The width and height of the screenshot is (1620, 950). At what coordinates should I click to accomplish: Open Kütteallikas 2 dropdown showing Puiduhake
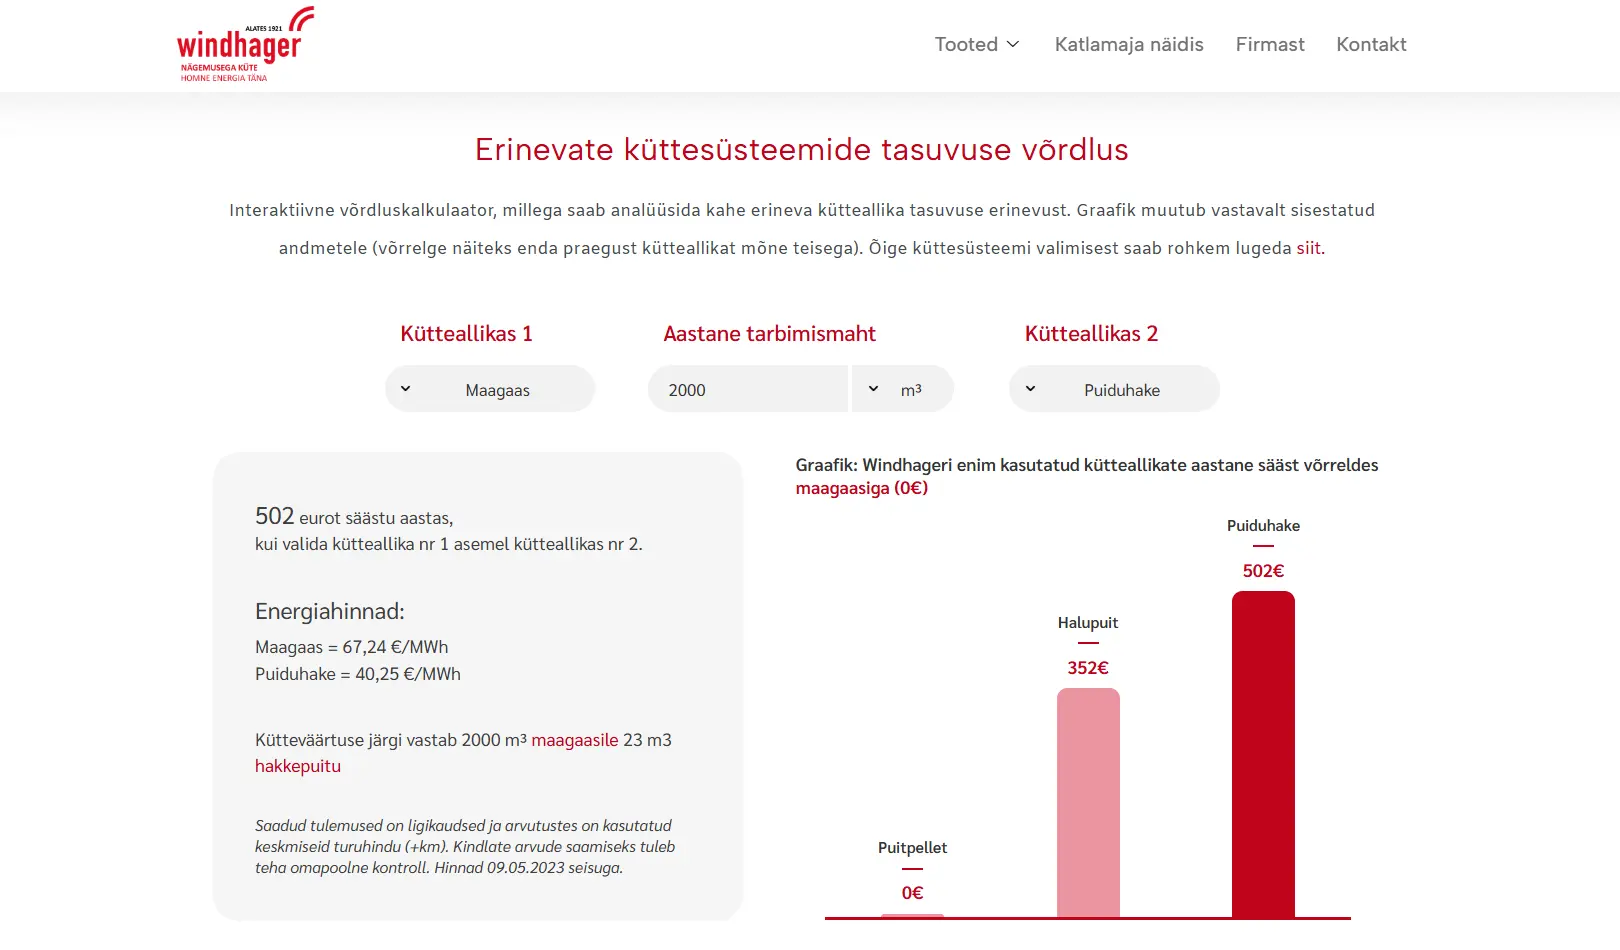click(x=1114, y=389)
